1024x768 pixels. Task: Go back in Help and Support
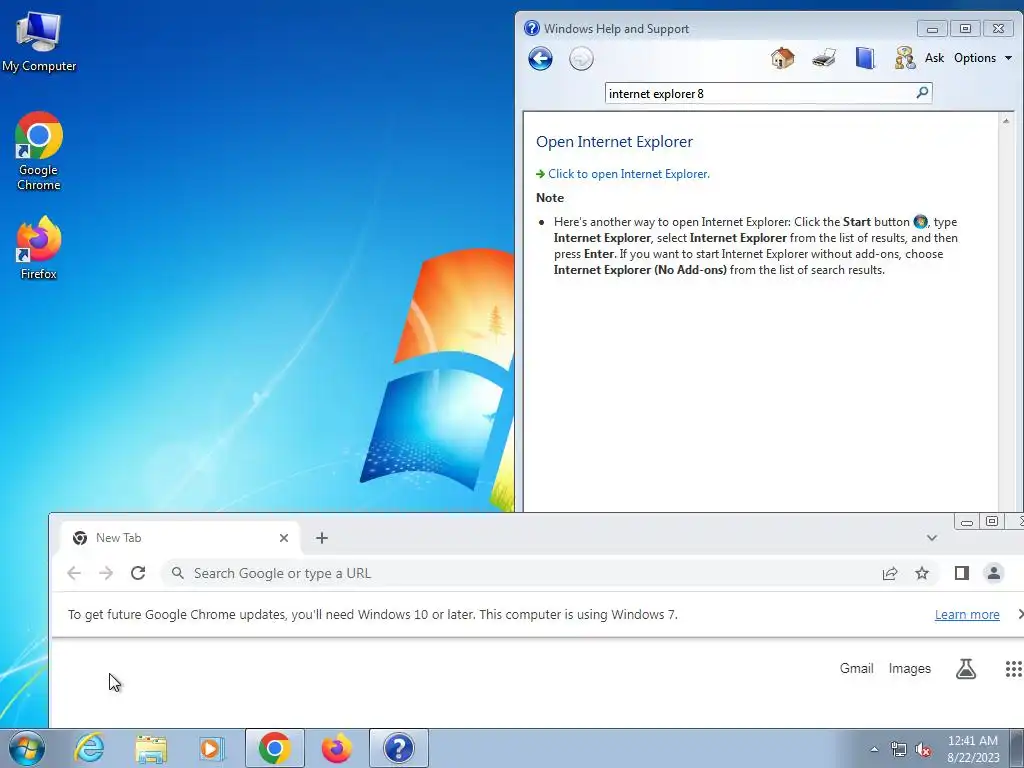click(x=540, y=59)
